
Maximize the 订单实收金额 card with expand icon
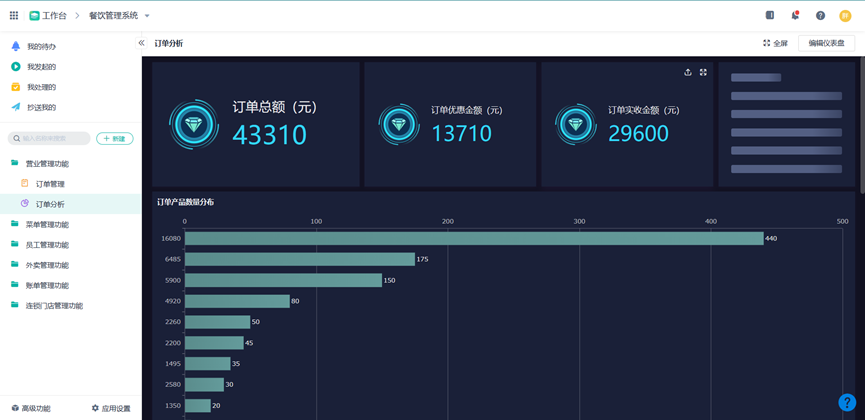point(703,72)
